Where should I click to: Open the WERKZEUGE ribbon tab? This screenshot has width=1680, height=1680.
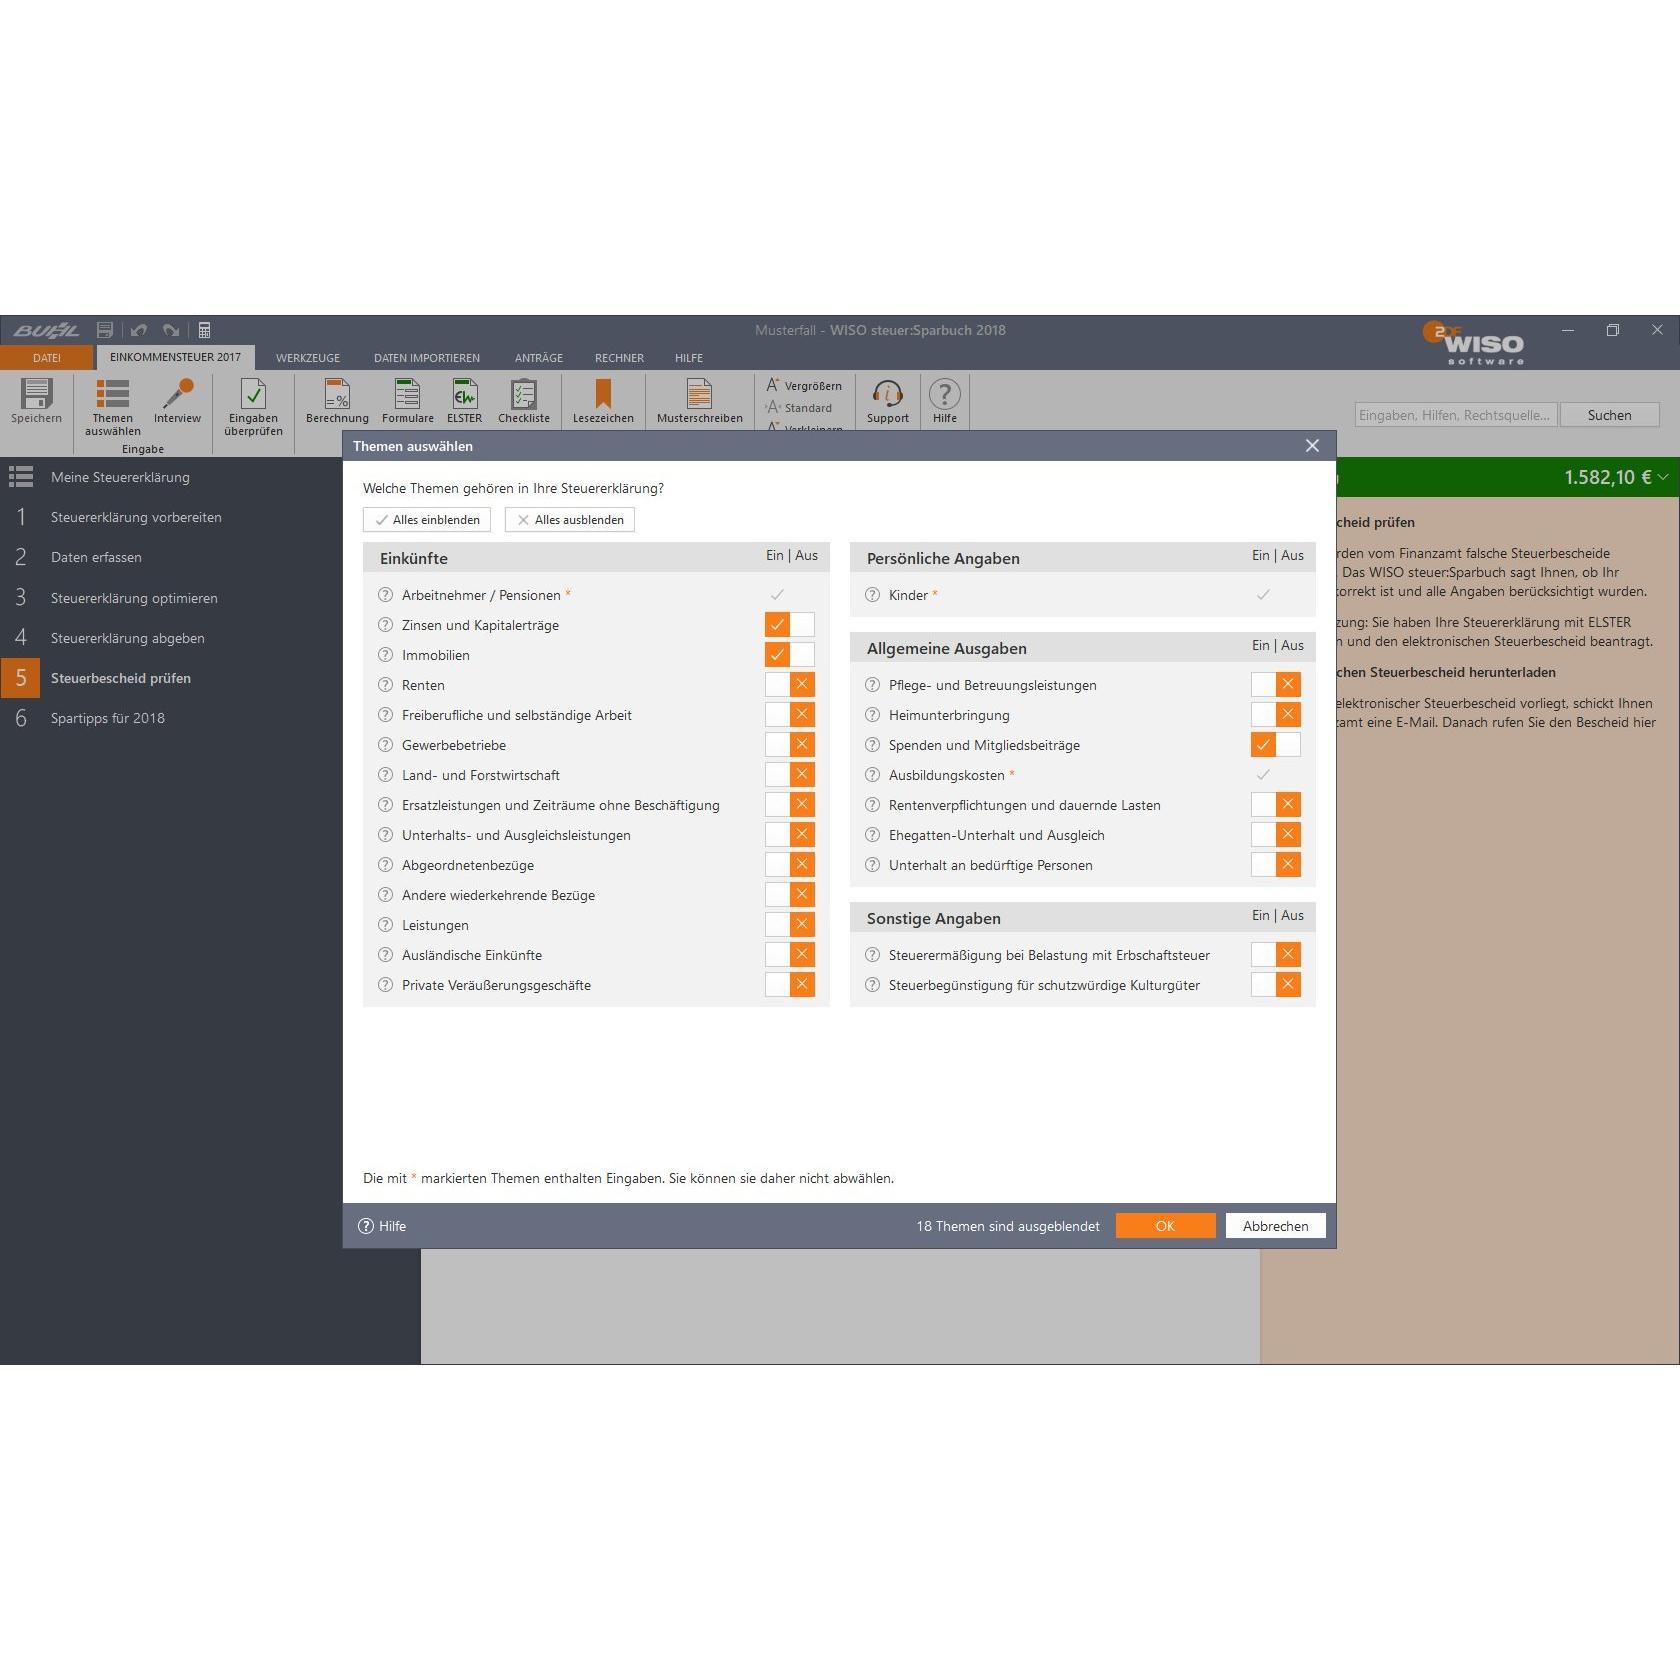(x=308, y=358)
